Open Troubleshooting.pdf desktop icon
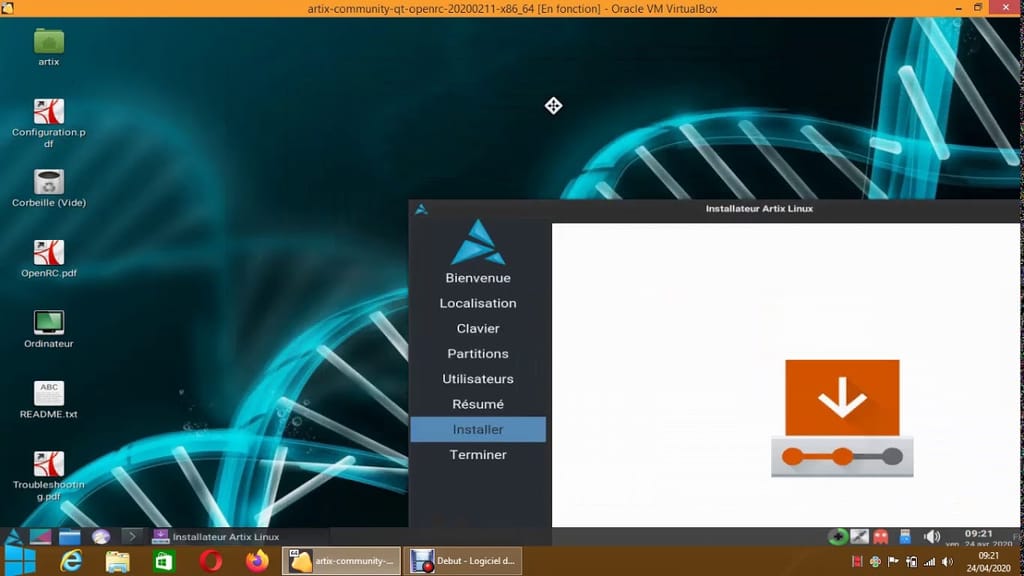This screenshot has height=576, width=1024. point(48,476)
